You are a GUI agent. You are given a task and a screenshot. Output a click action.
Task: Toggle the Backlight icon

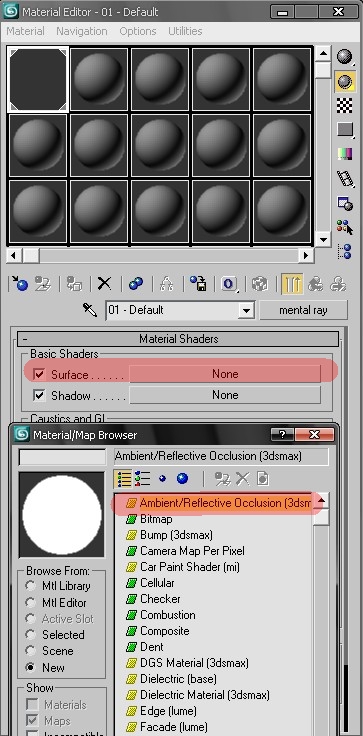[345, 82]
